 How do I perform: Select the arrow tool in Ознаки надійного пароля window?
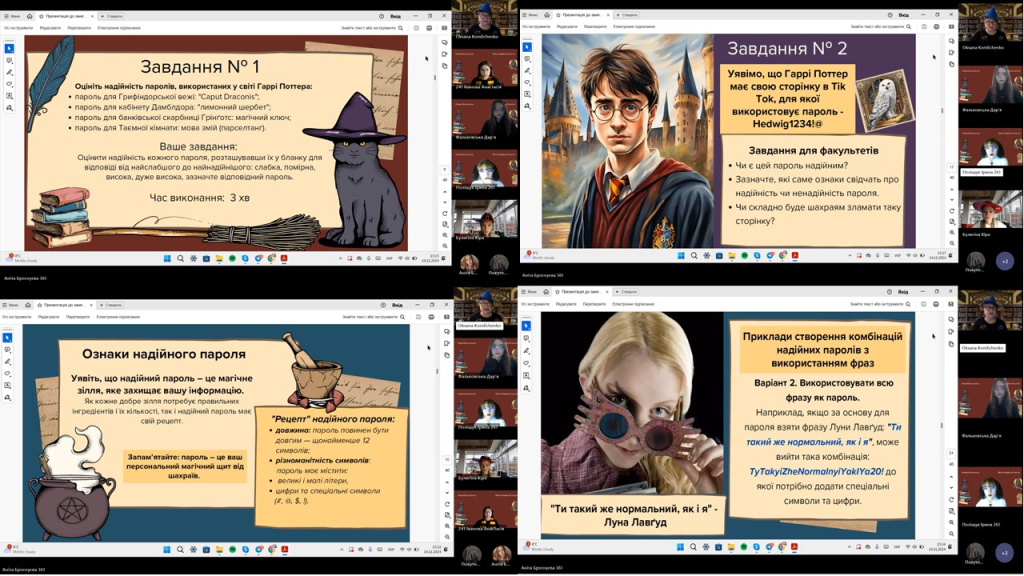7,338
